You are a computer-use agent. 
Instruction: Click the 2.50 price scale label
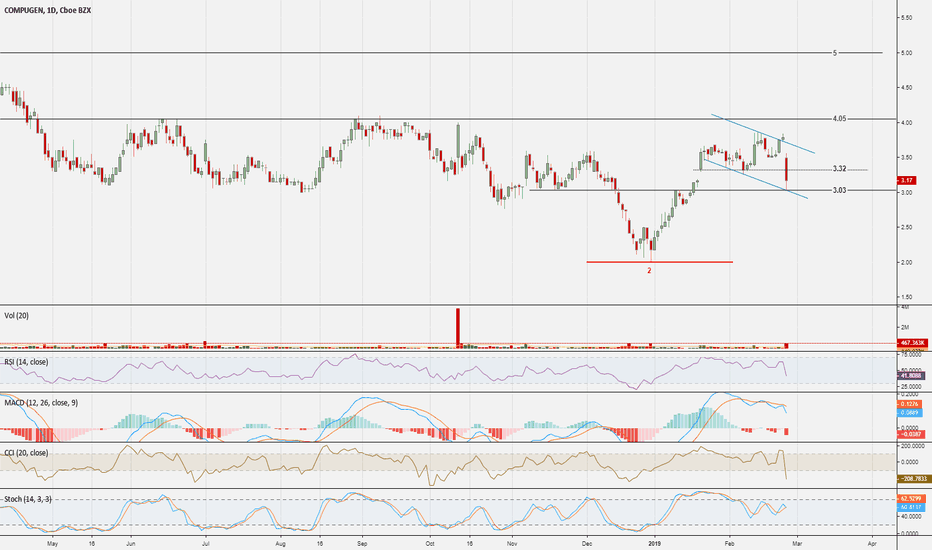click(906, 228)
